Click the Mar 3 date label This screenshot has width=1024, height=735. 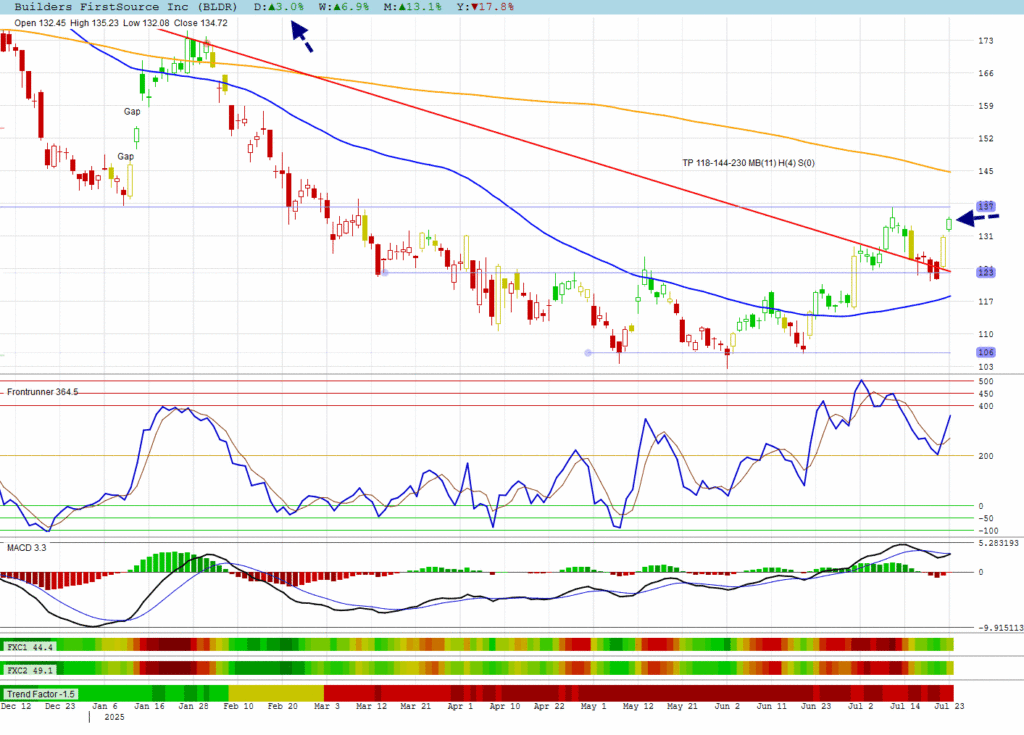pos(327,706)
